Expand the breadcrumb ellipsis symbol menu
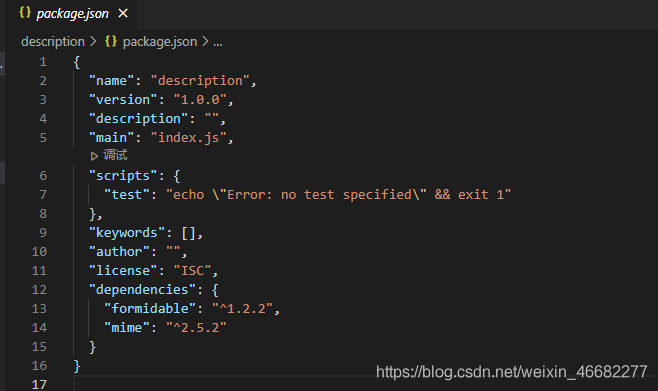The image size is (658, 391). coord(218,42)
